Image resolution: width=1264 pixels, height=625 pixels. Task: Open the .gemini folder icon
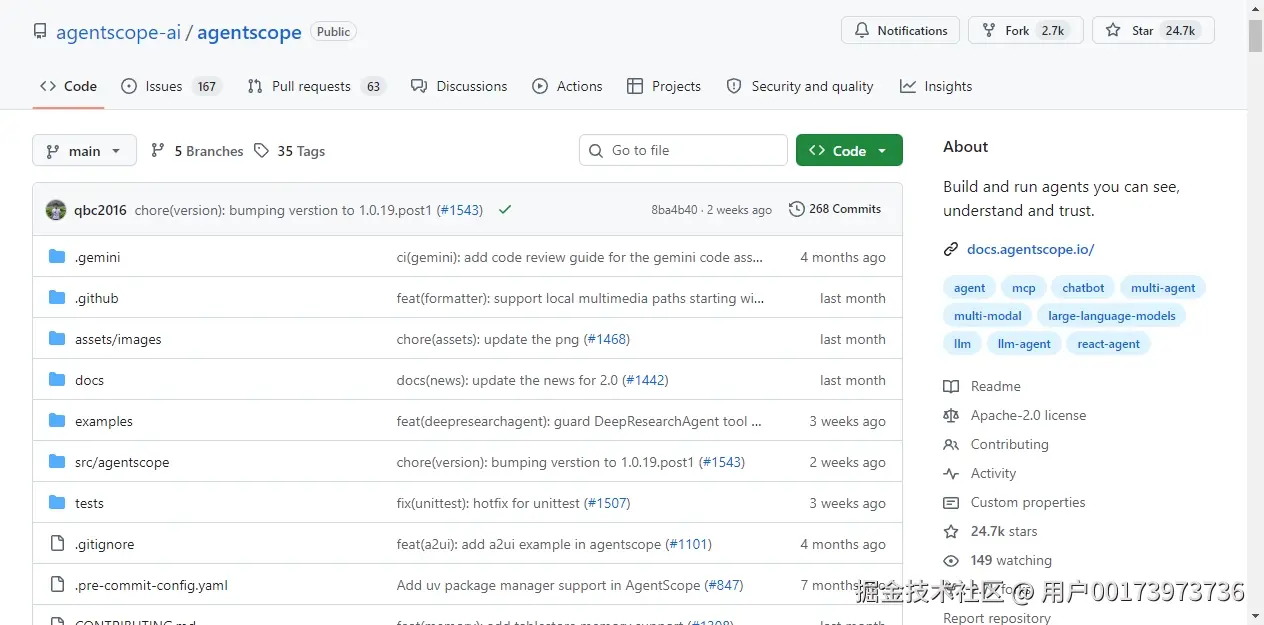(57, 257)
